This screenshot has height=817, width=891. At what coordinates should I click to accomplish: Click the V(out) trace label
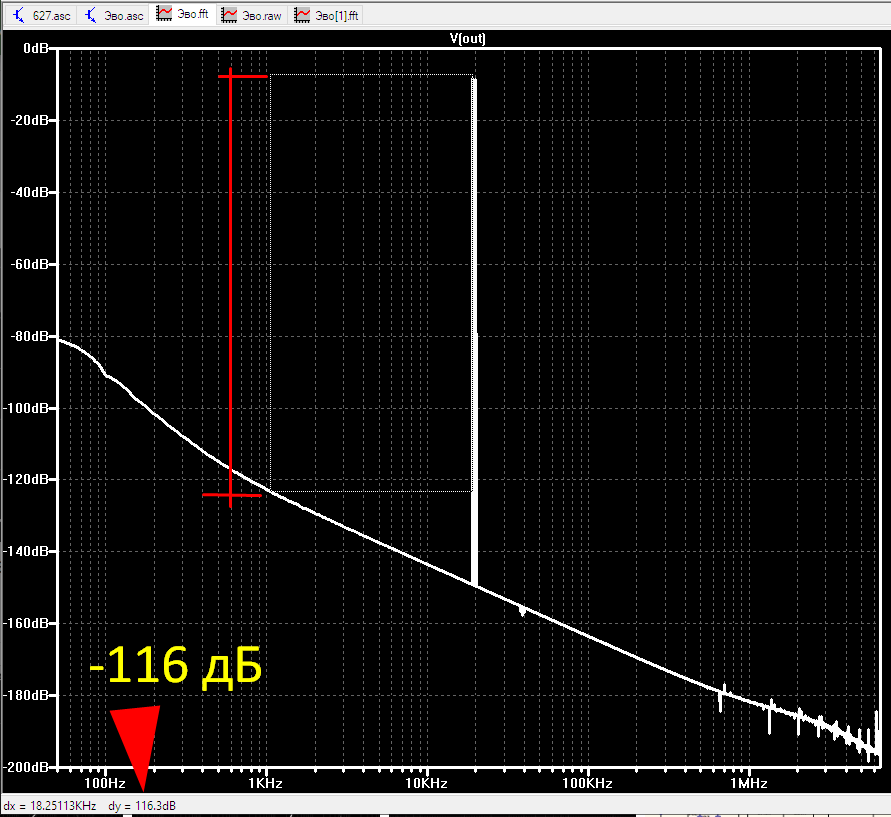(468, 38)
